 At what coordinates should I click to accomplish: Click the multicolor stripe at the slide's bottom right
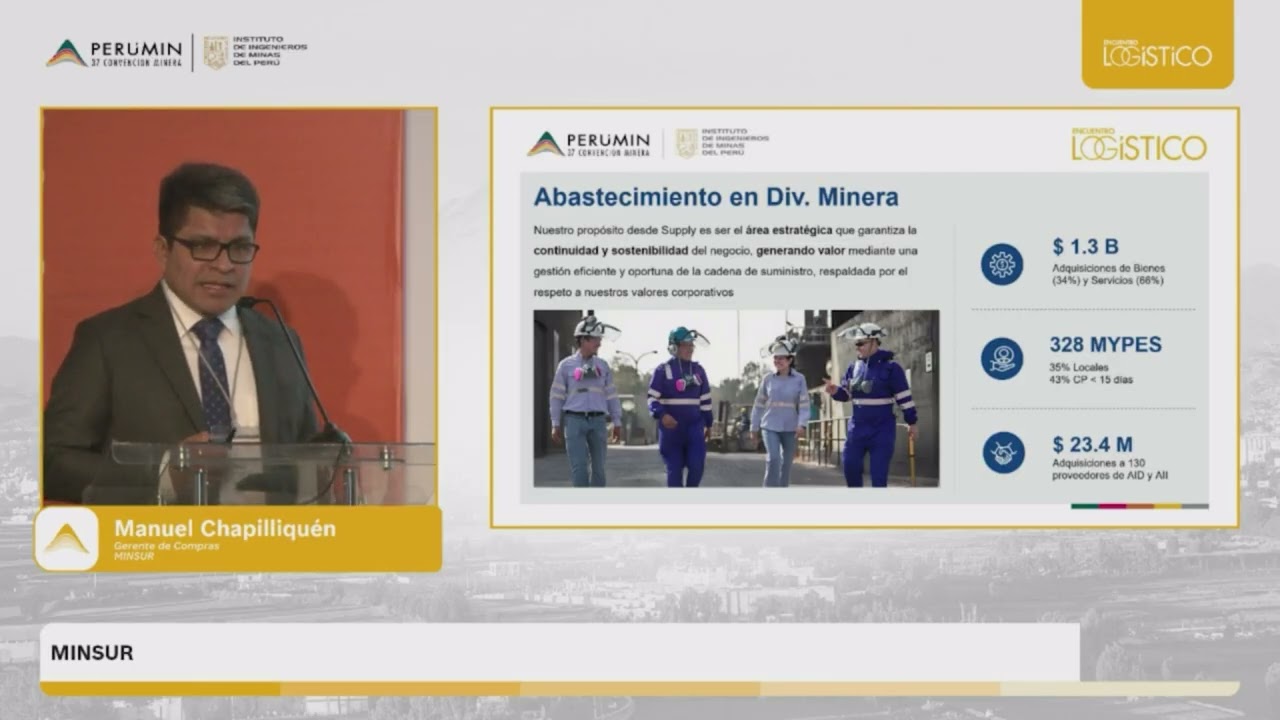click(1139, 506)
